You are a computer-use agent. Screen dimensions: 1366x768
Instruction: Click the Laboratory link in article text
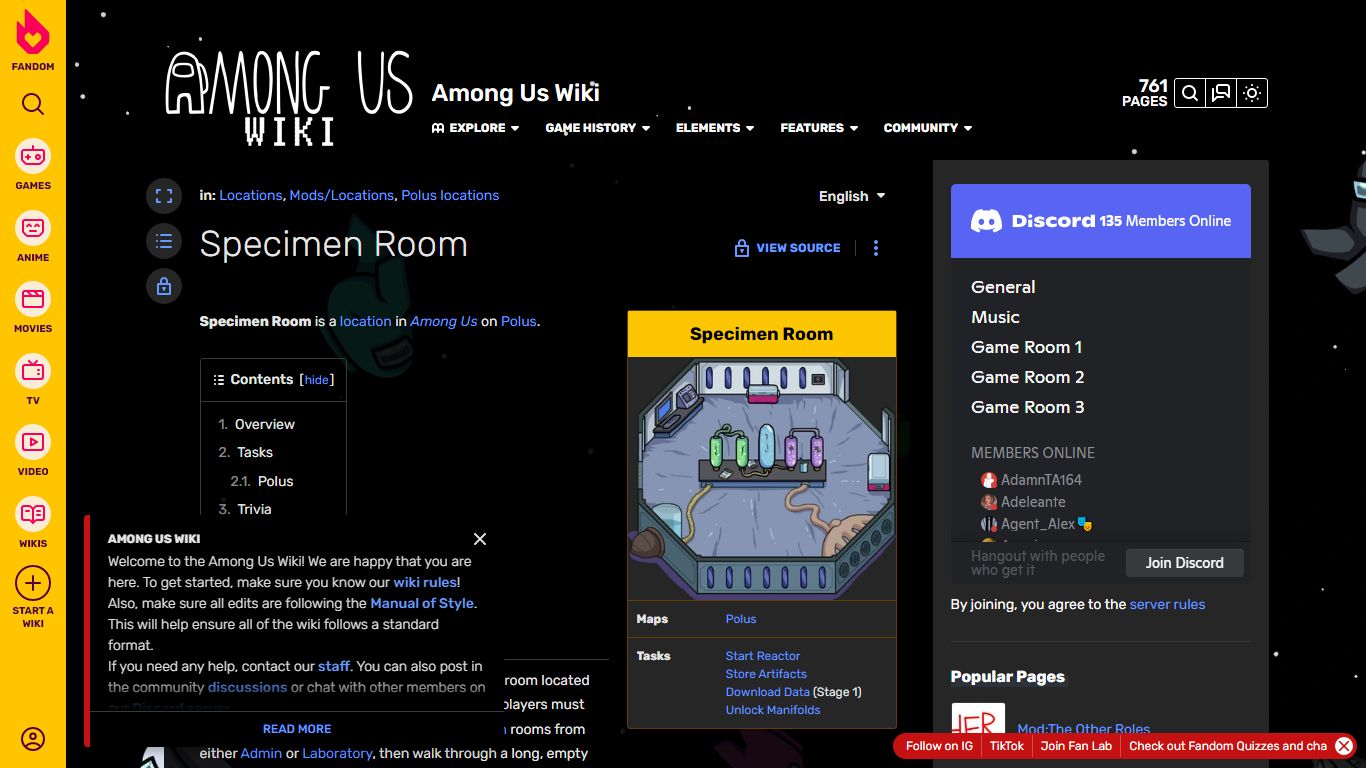[337, 753]
